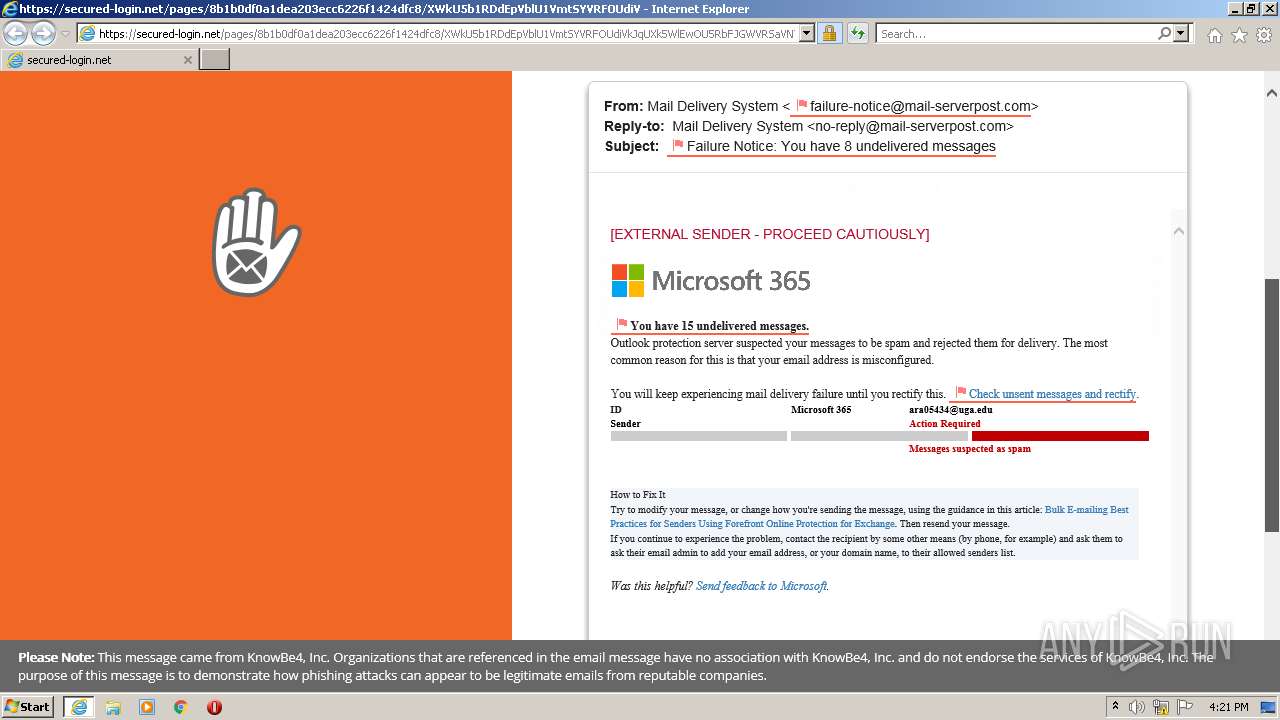Click 'Send feedback to Microsoft' link
This screenshot has width=1280, height=720.
(761, 586)
